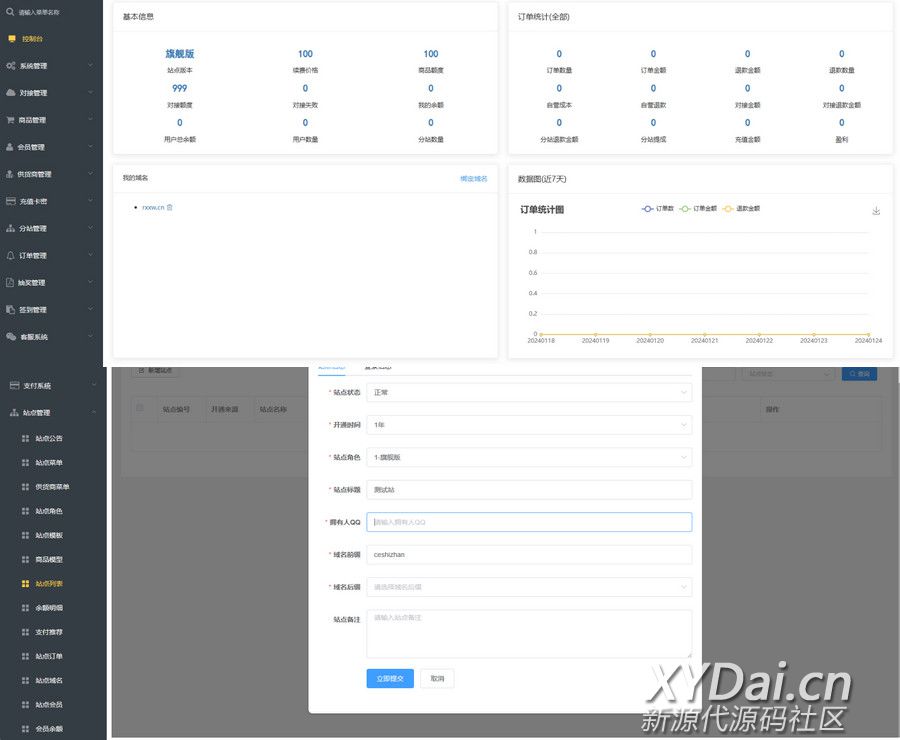Click the 绑定域名 link
900x740 pixels.
[473, 178]
